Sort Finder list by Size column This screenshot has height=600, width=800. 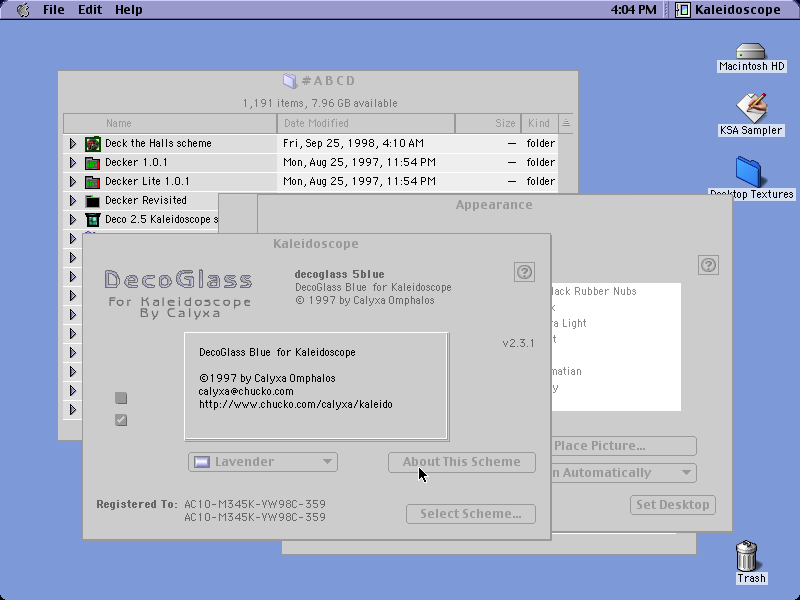point(488,123)
